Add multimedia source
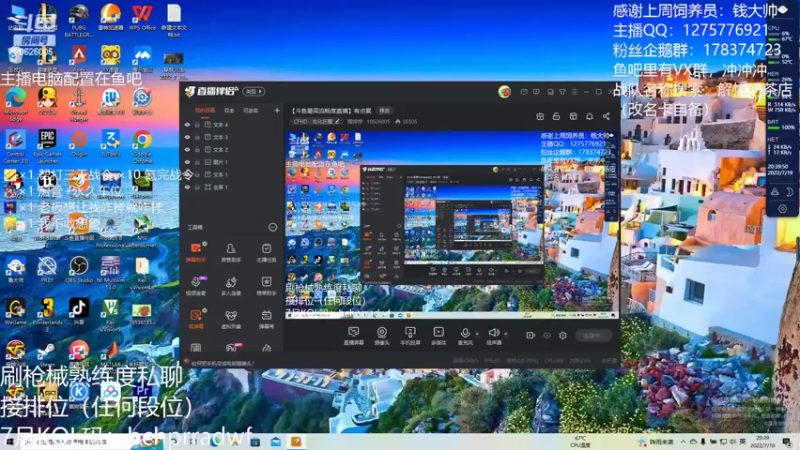 (x=438, y=336)
